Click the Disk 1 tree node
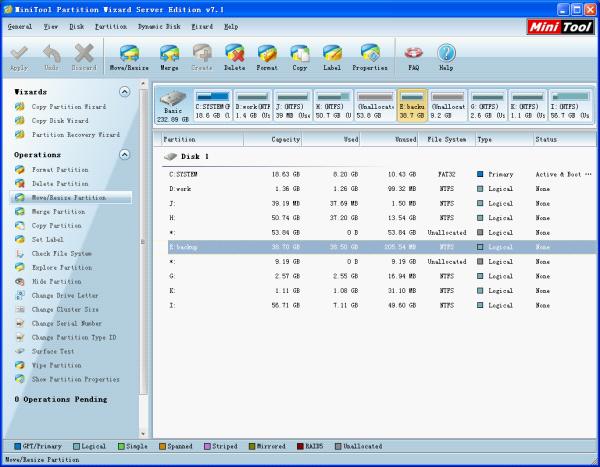The height and width of the screenshot is (467, 600). (186, 156)
